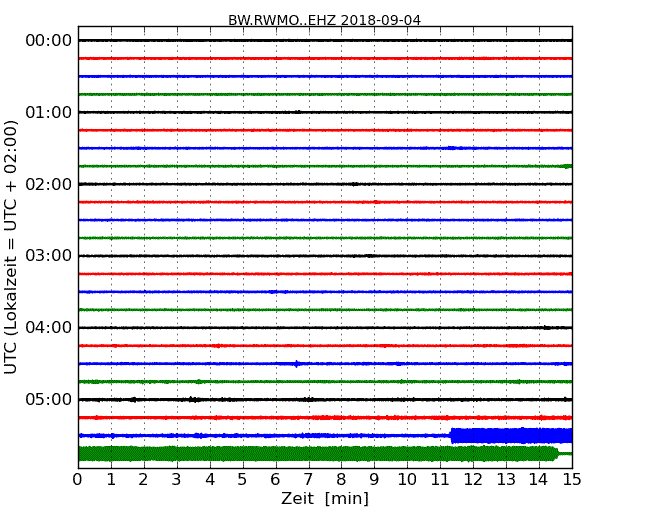Click the plot title BW.RWMO..EHZ 2018-09-04
The width and height of the screenshot is (650, 520).
[x=324, y=20]
